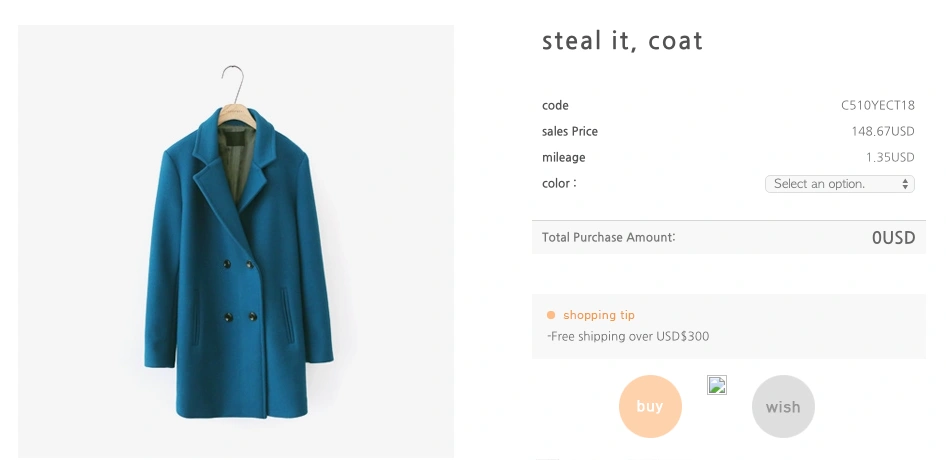Click the "steal it, coat" product title

pos(622,41)
